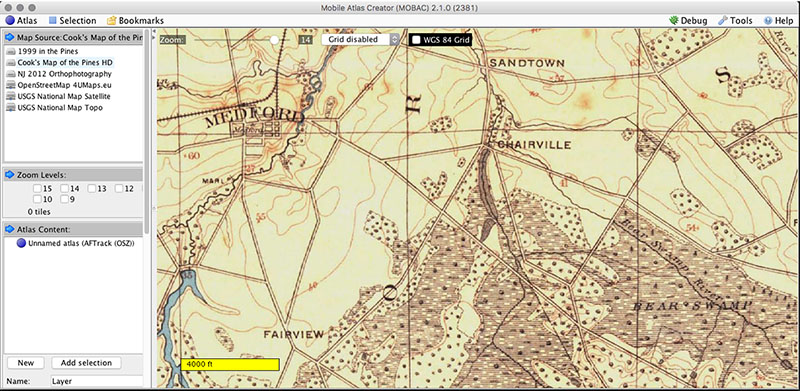This screenshot has width=800, height=391.
Task: Open the Tools wrench icon
Action: point(722,21)
